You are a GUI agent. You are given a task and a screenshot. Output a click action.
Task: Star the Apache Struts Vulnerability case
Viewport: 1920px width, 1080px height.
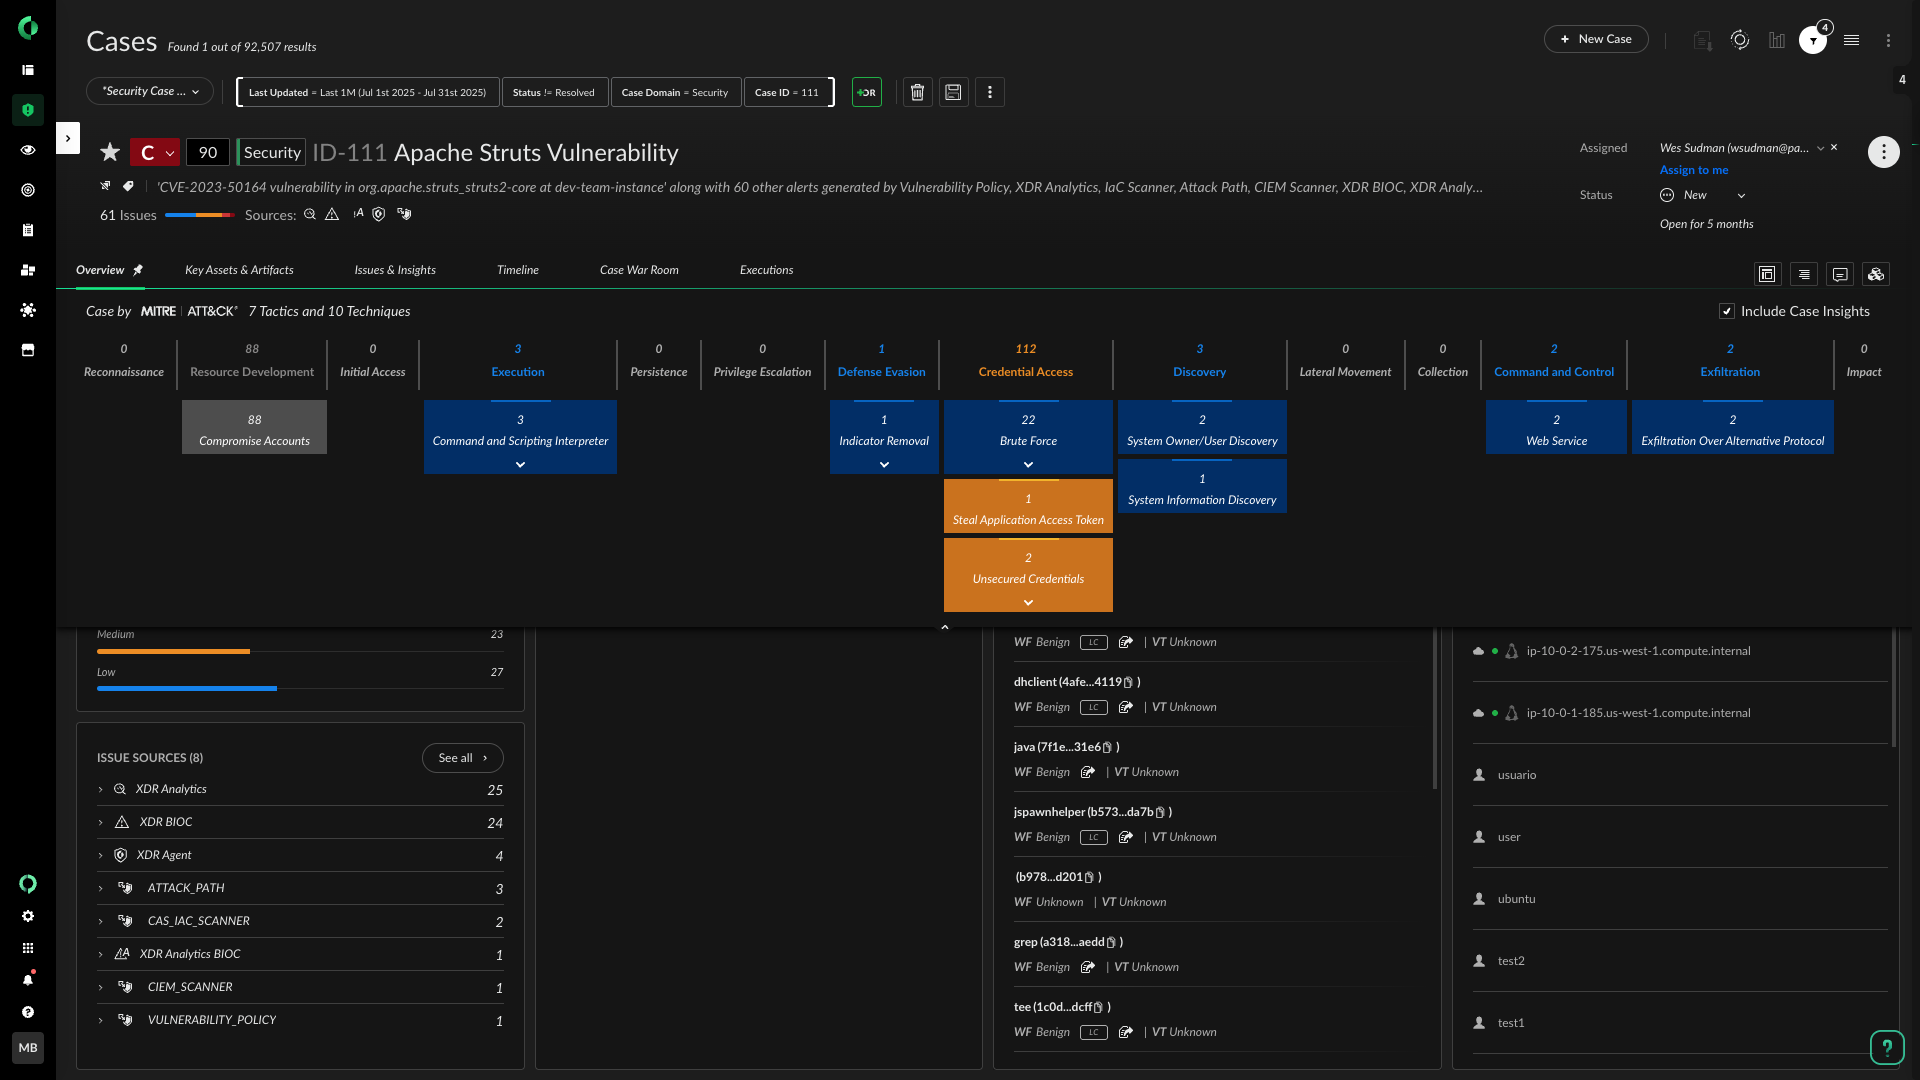tap(110, 152)
